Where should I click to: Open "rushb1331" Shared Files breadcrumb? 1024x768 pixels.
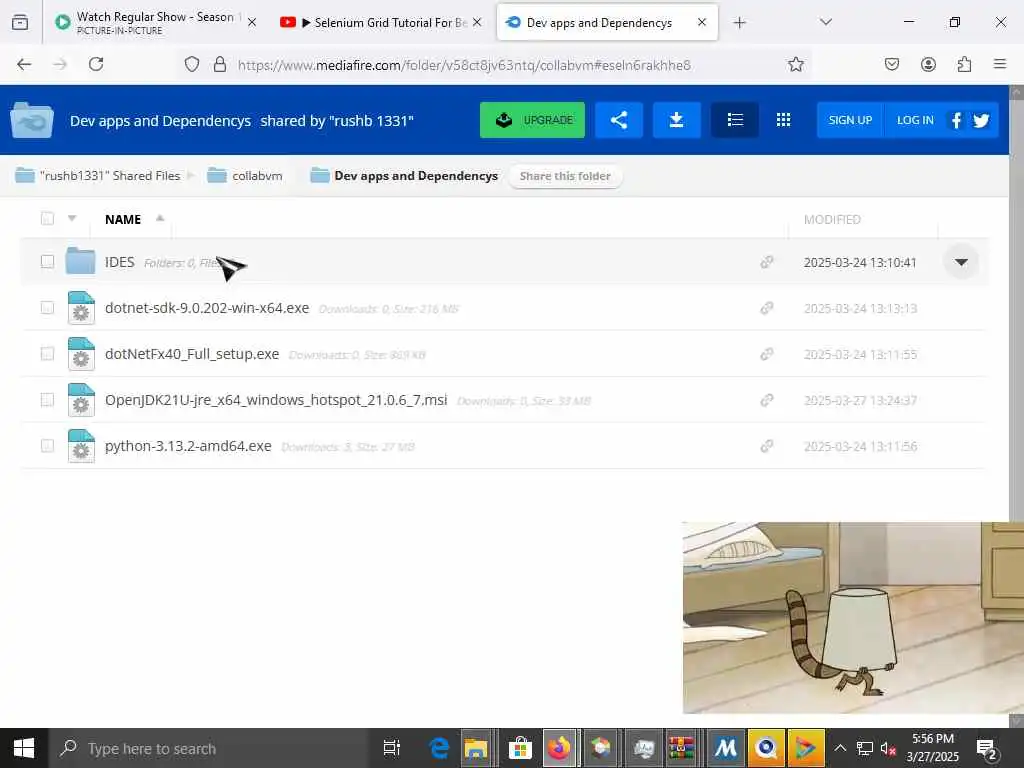(98, 176)
